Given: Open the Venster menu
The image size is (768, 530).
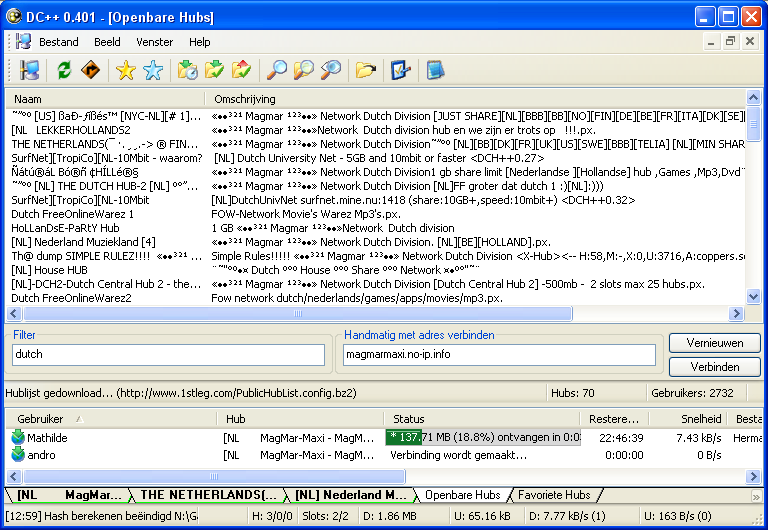Looking at the screenshot, I should [x=155, y=42].
